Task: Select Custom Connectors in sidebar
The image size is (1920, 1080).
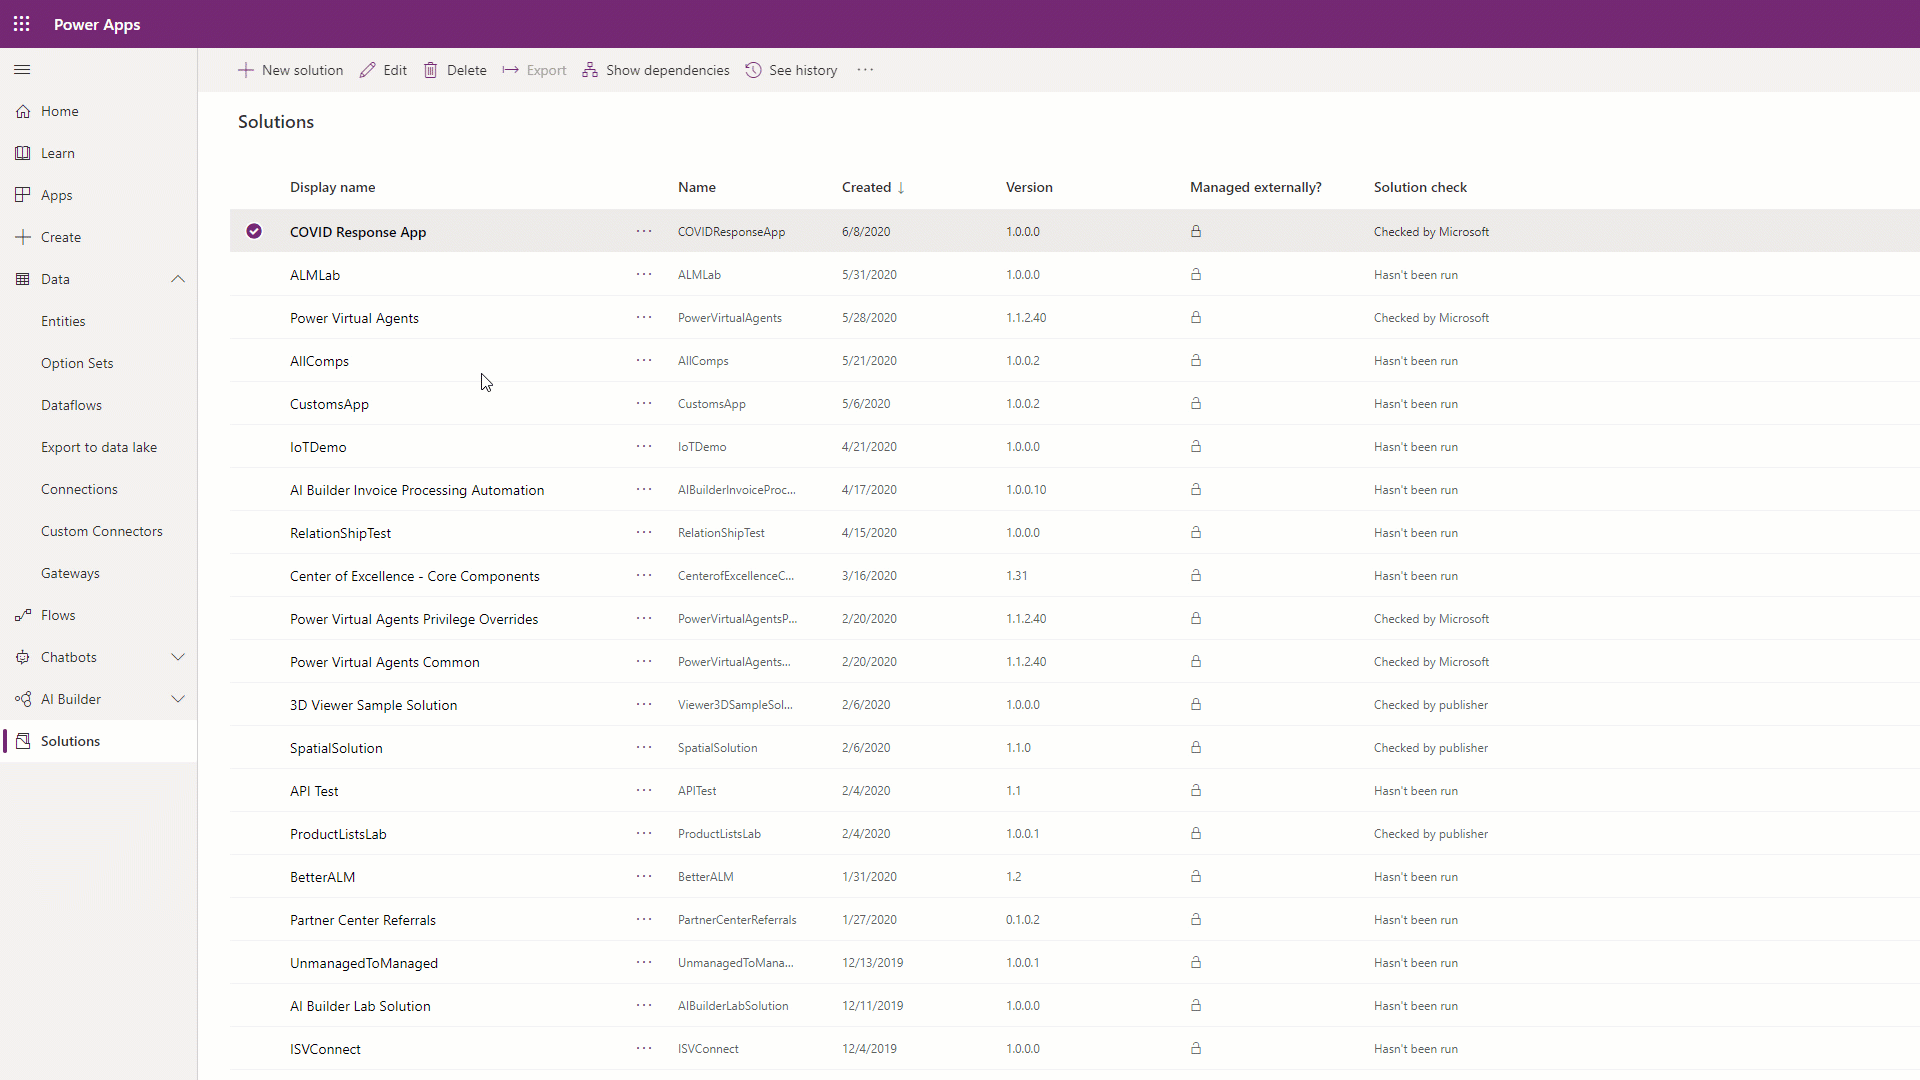Action: tap(102, 532)
